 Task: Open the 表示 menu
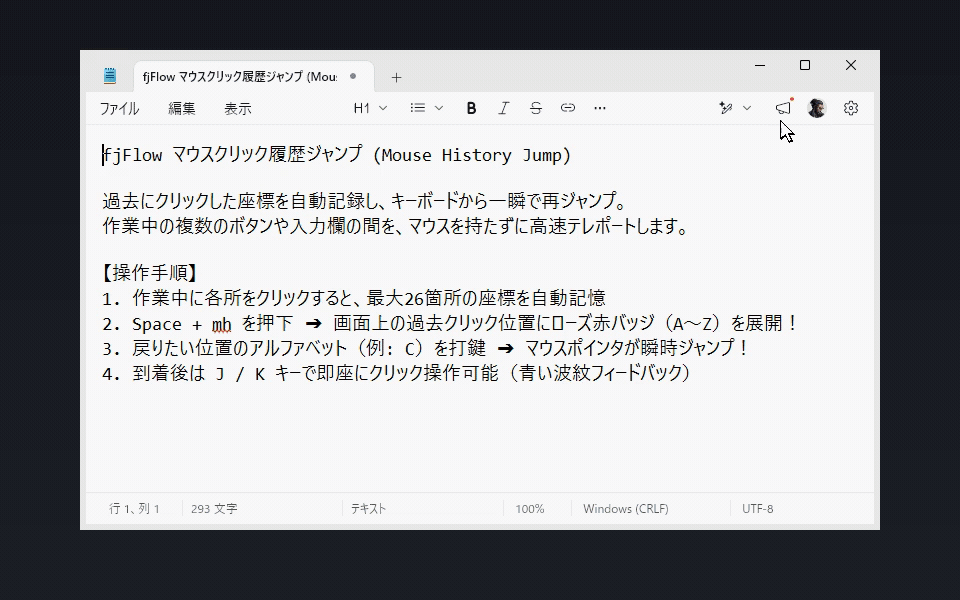[238, 108]
